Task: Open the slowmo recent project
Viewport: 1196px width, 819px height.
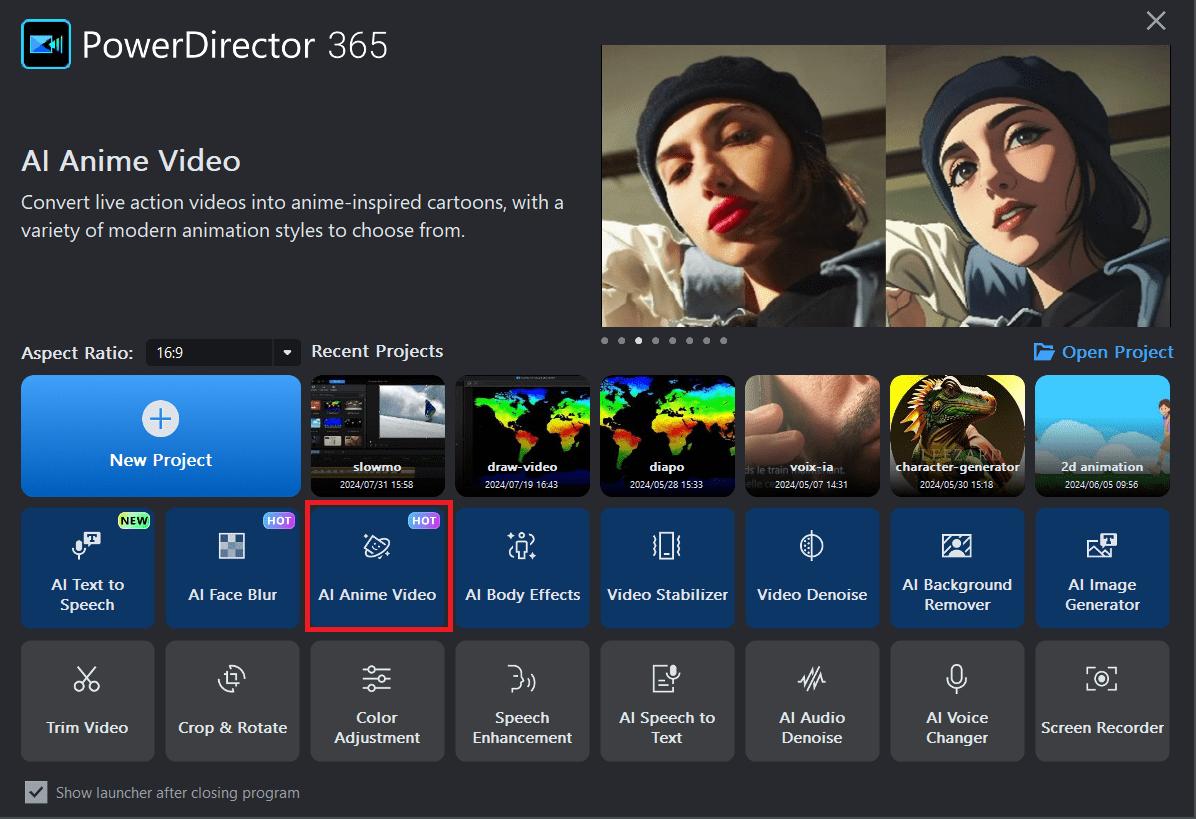Action: pyautogui.click(x=377, y=436)
